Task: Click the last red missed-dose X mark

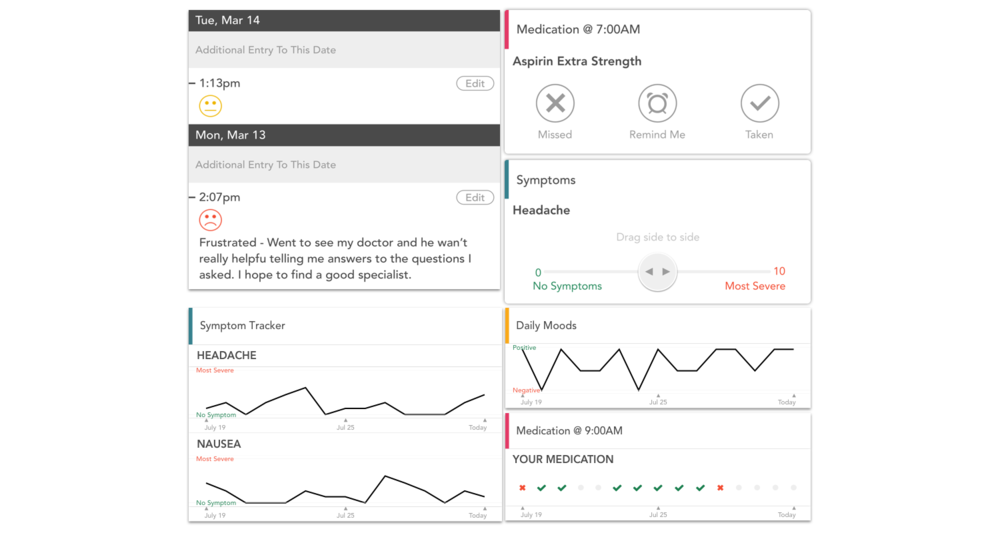Action: (720, 488)
